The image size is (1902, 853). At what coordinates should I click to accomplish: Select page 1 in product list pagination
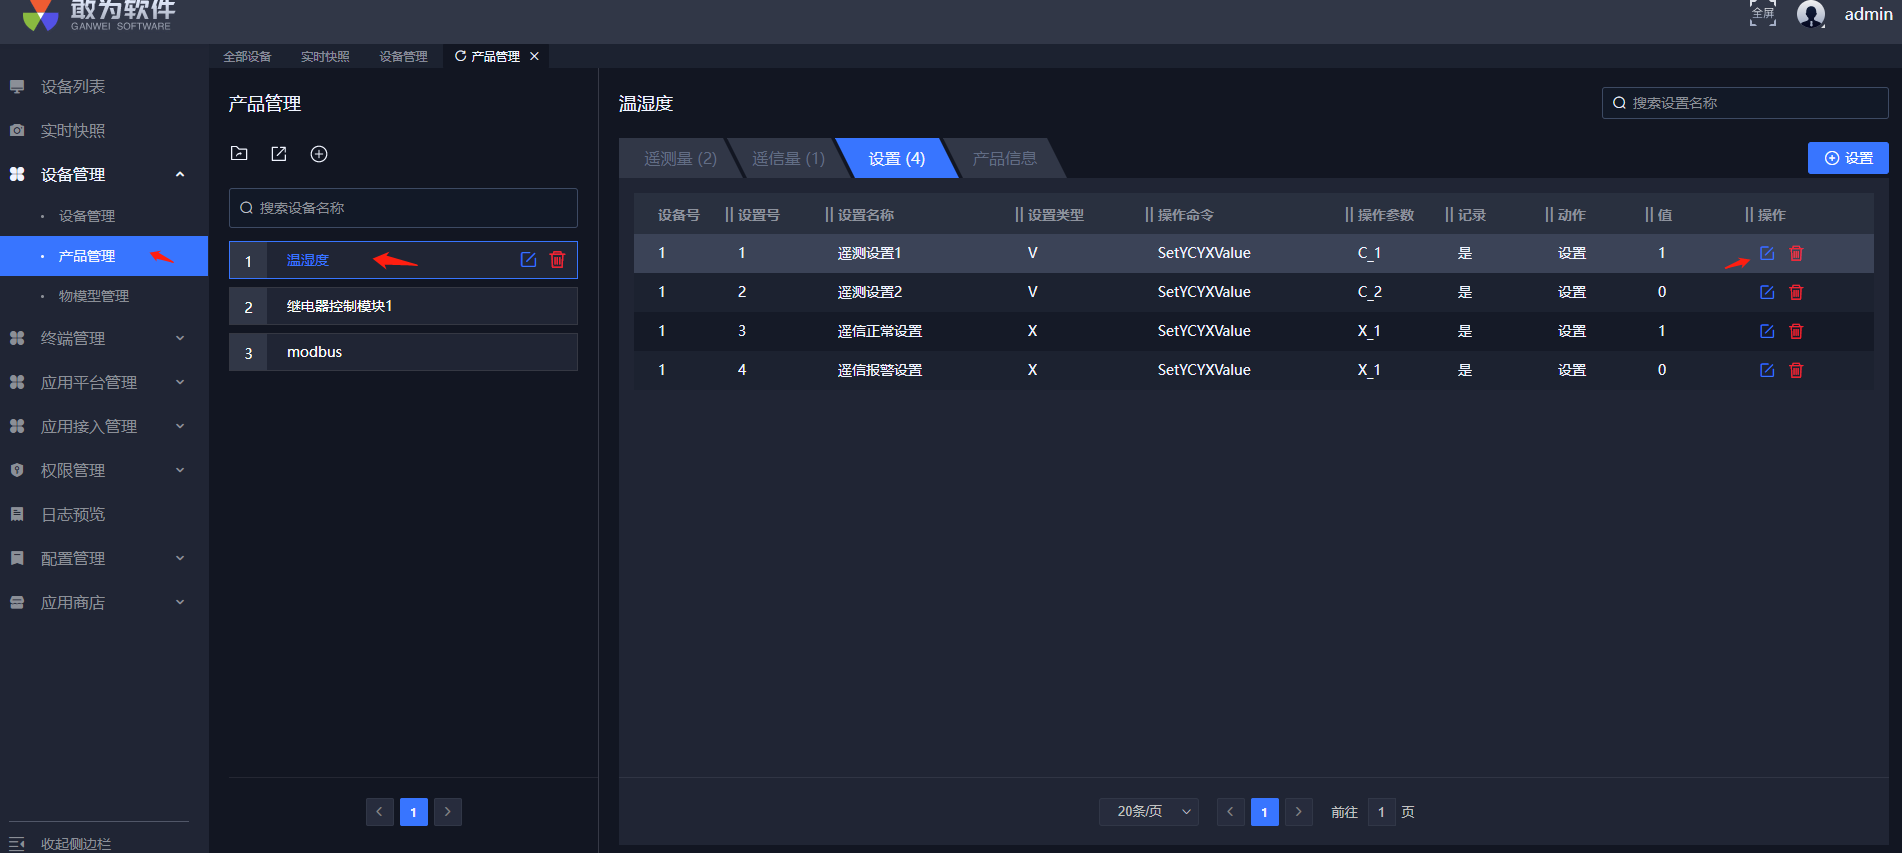tap(414, 812)
